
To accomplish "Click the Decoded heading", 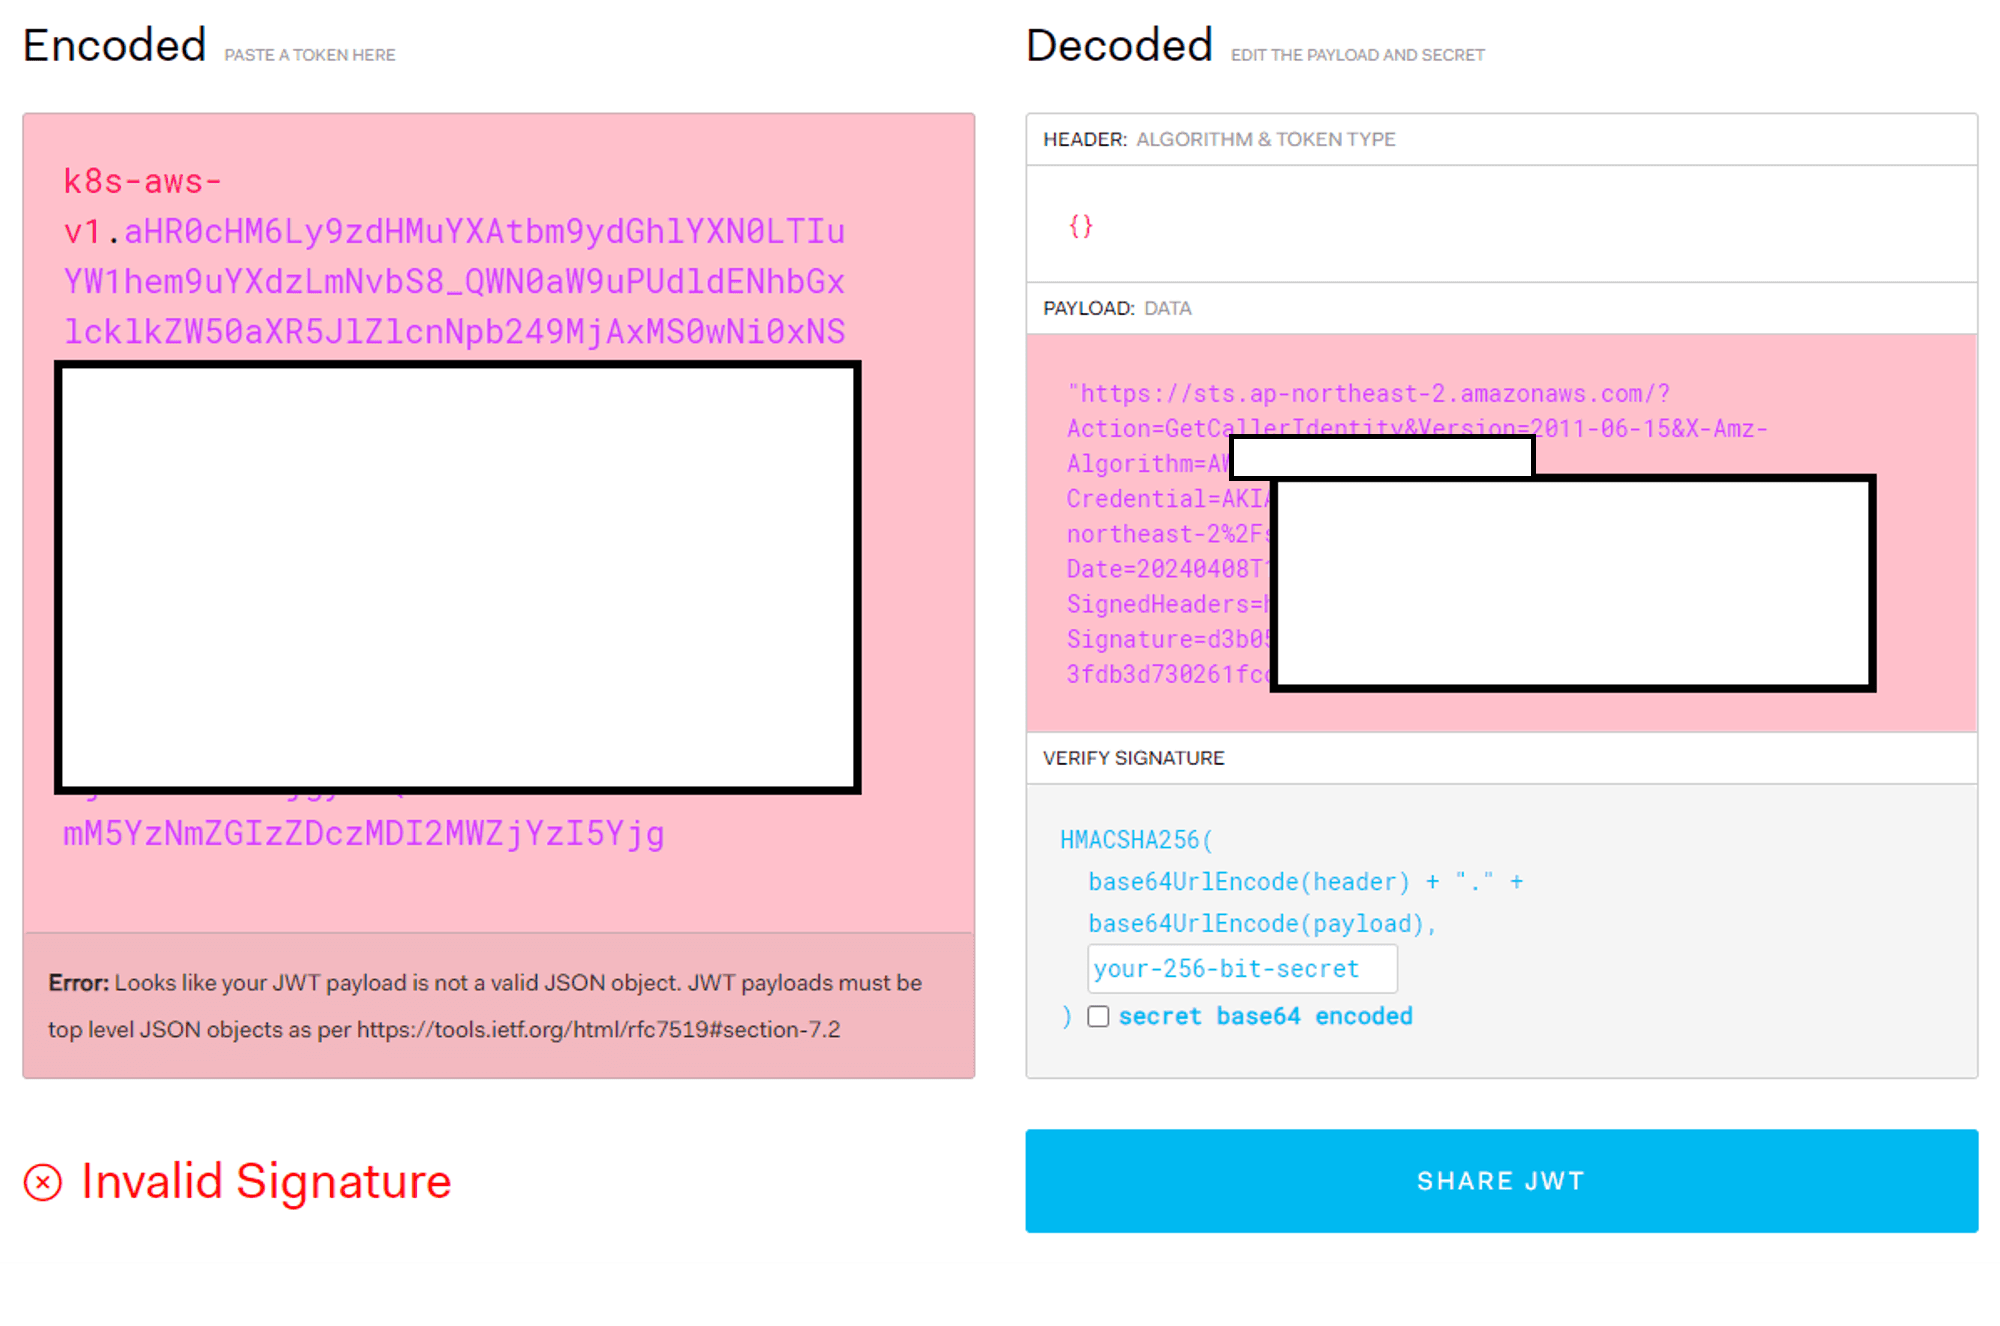I will 1118,46.
